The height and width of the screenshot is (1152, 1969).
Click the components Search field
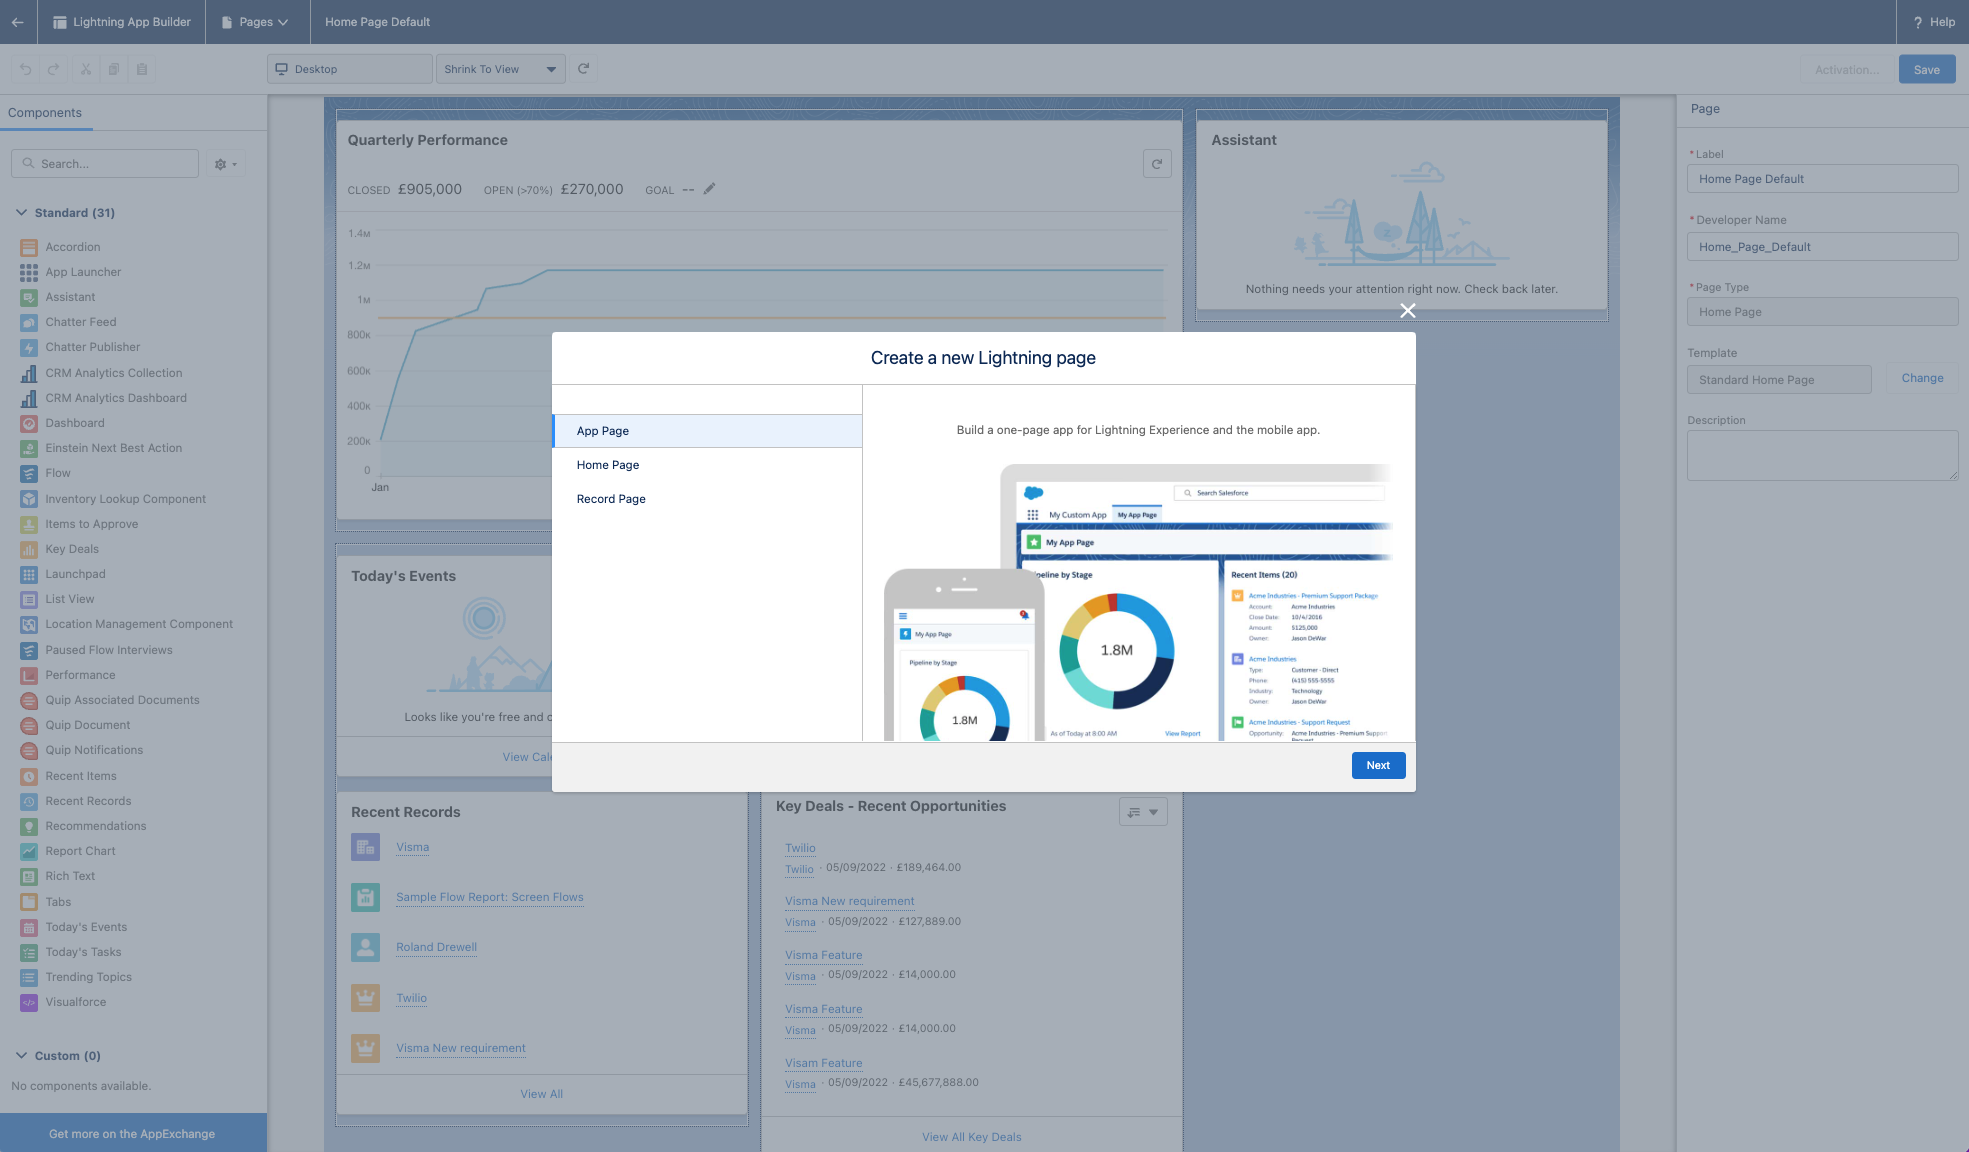coord(105,164)
